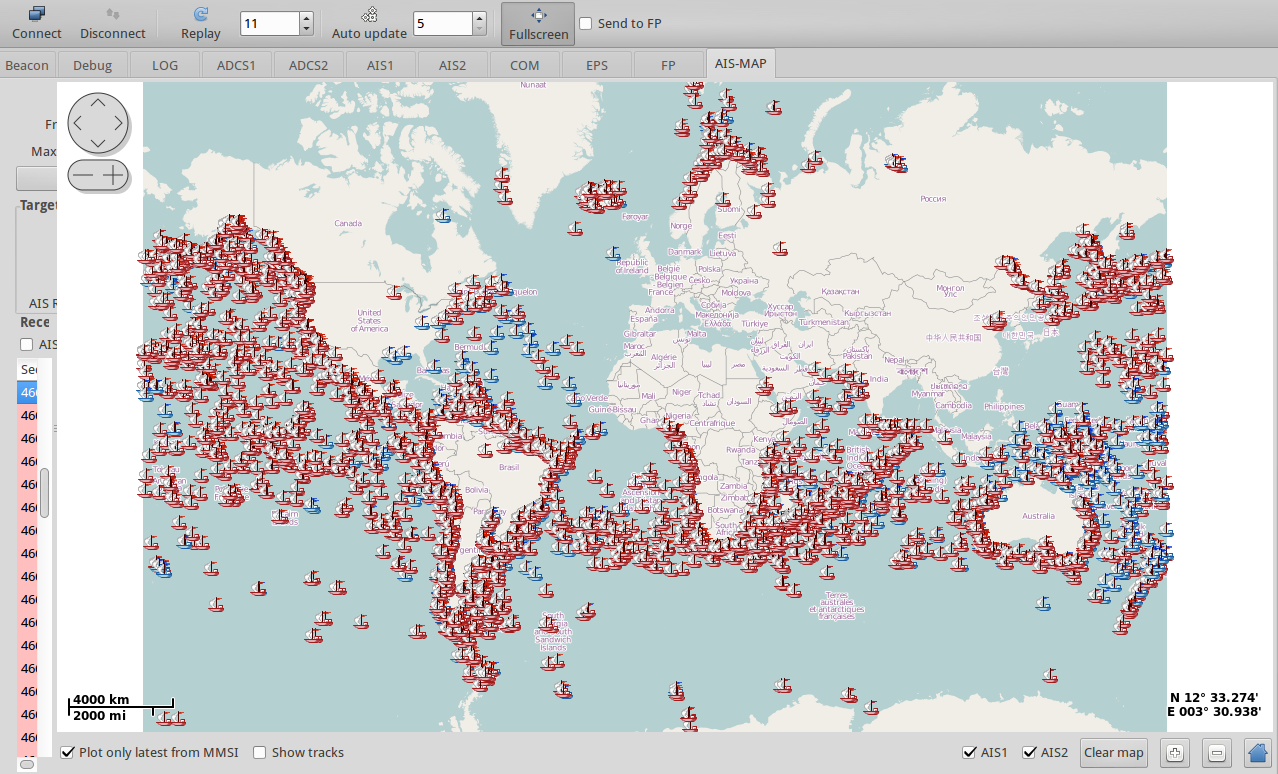Click the Australia label on the map
The height and width of the screenshot is (774, 1278).
[x=1038, y=516]
